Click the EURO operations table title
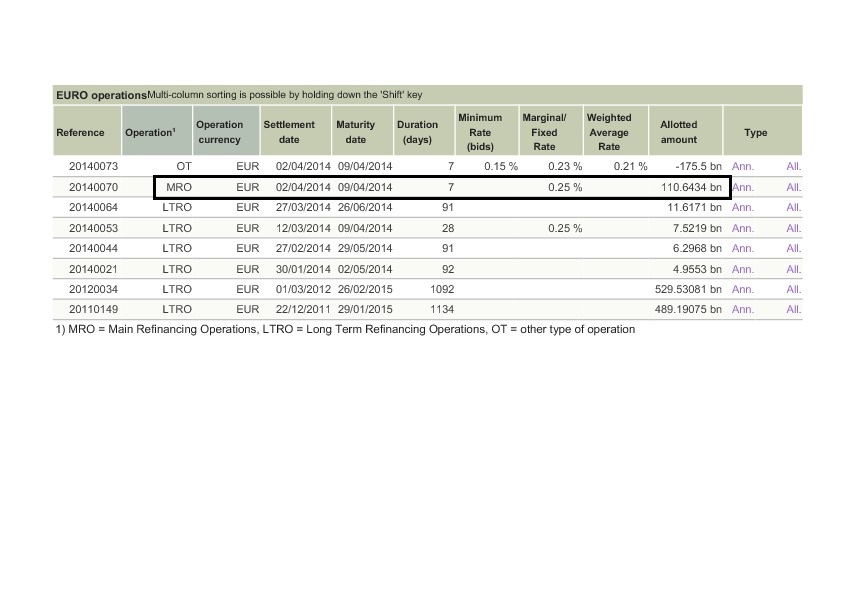Image resolution: width=842 pixels, height=595 pixels. [101, 95]
